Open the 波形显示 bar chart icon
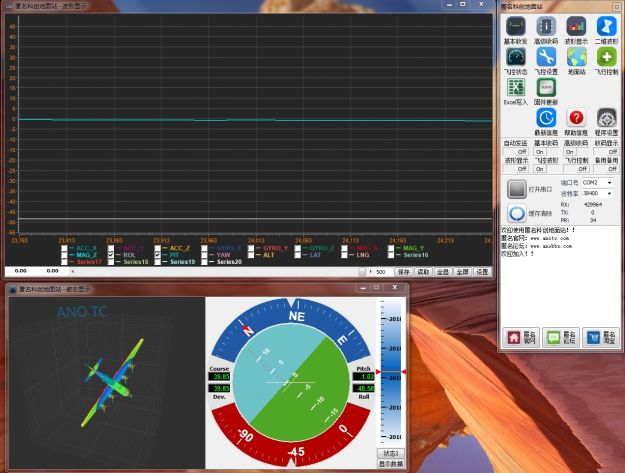The height and width of the screenshot is (473, 625). (x=576, y=27)
